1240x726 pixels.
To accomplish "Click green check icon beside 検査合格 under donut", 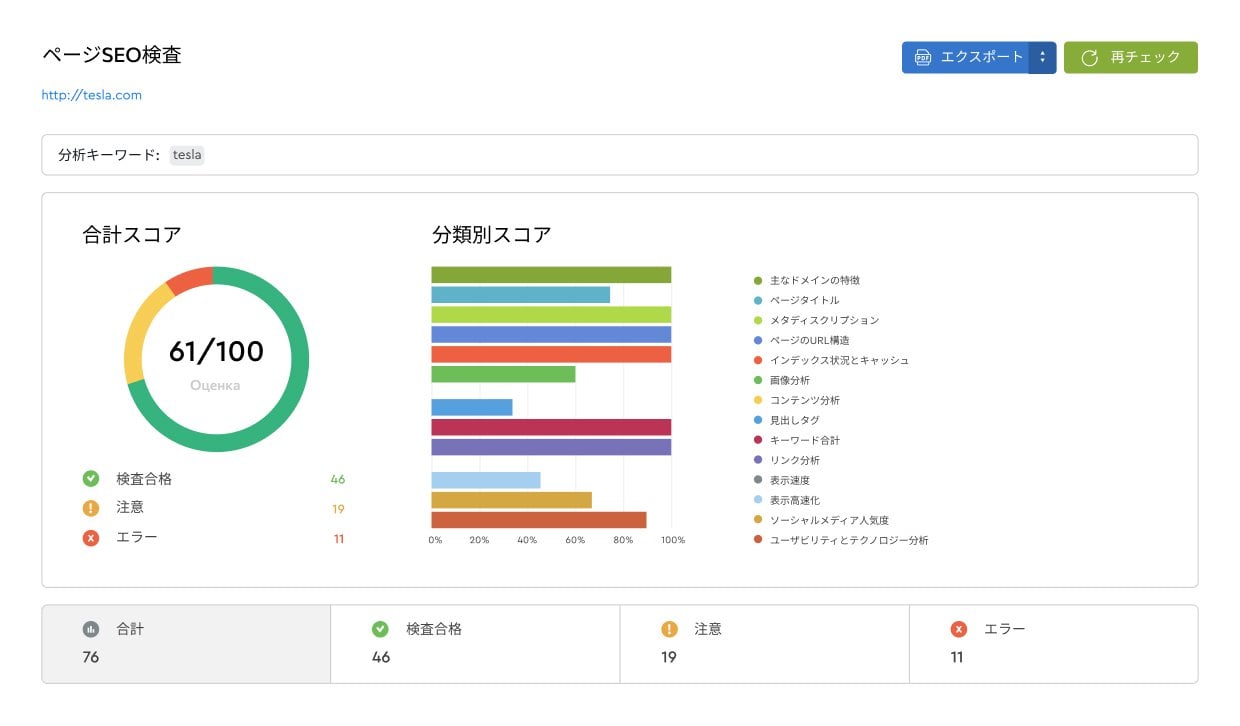I will 91,479.
